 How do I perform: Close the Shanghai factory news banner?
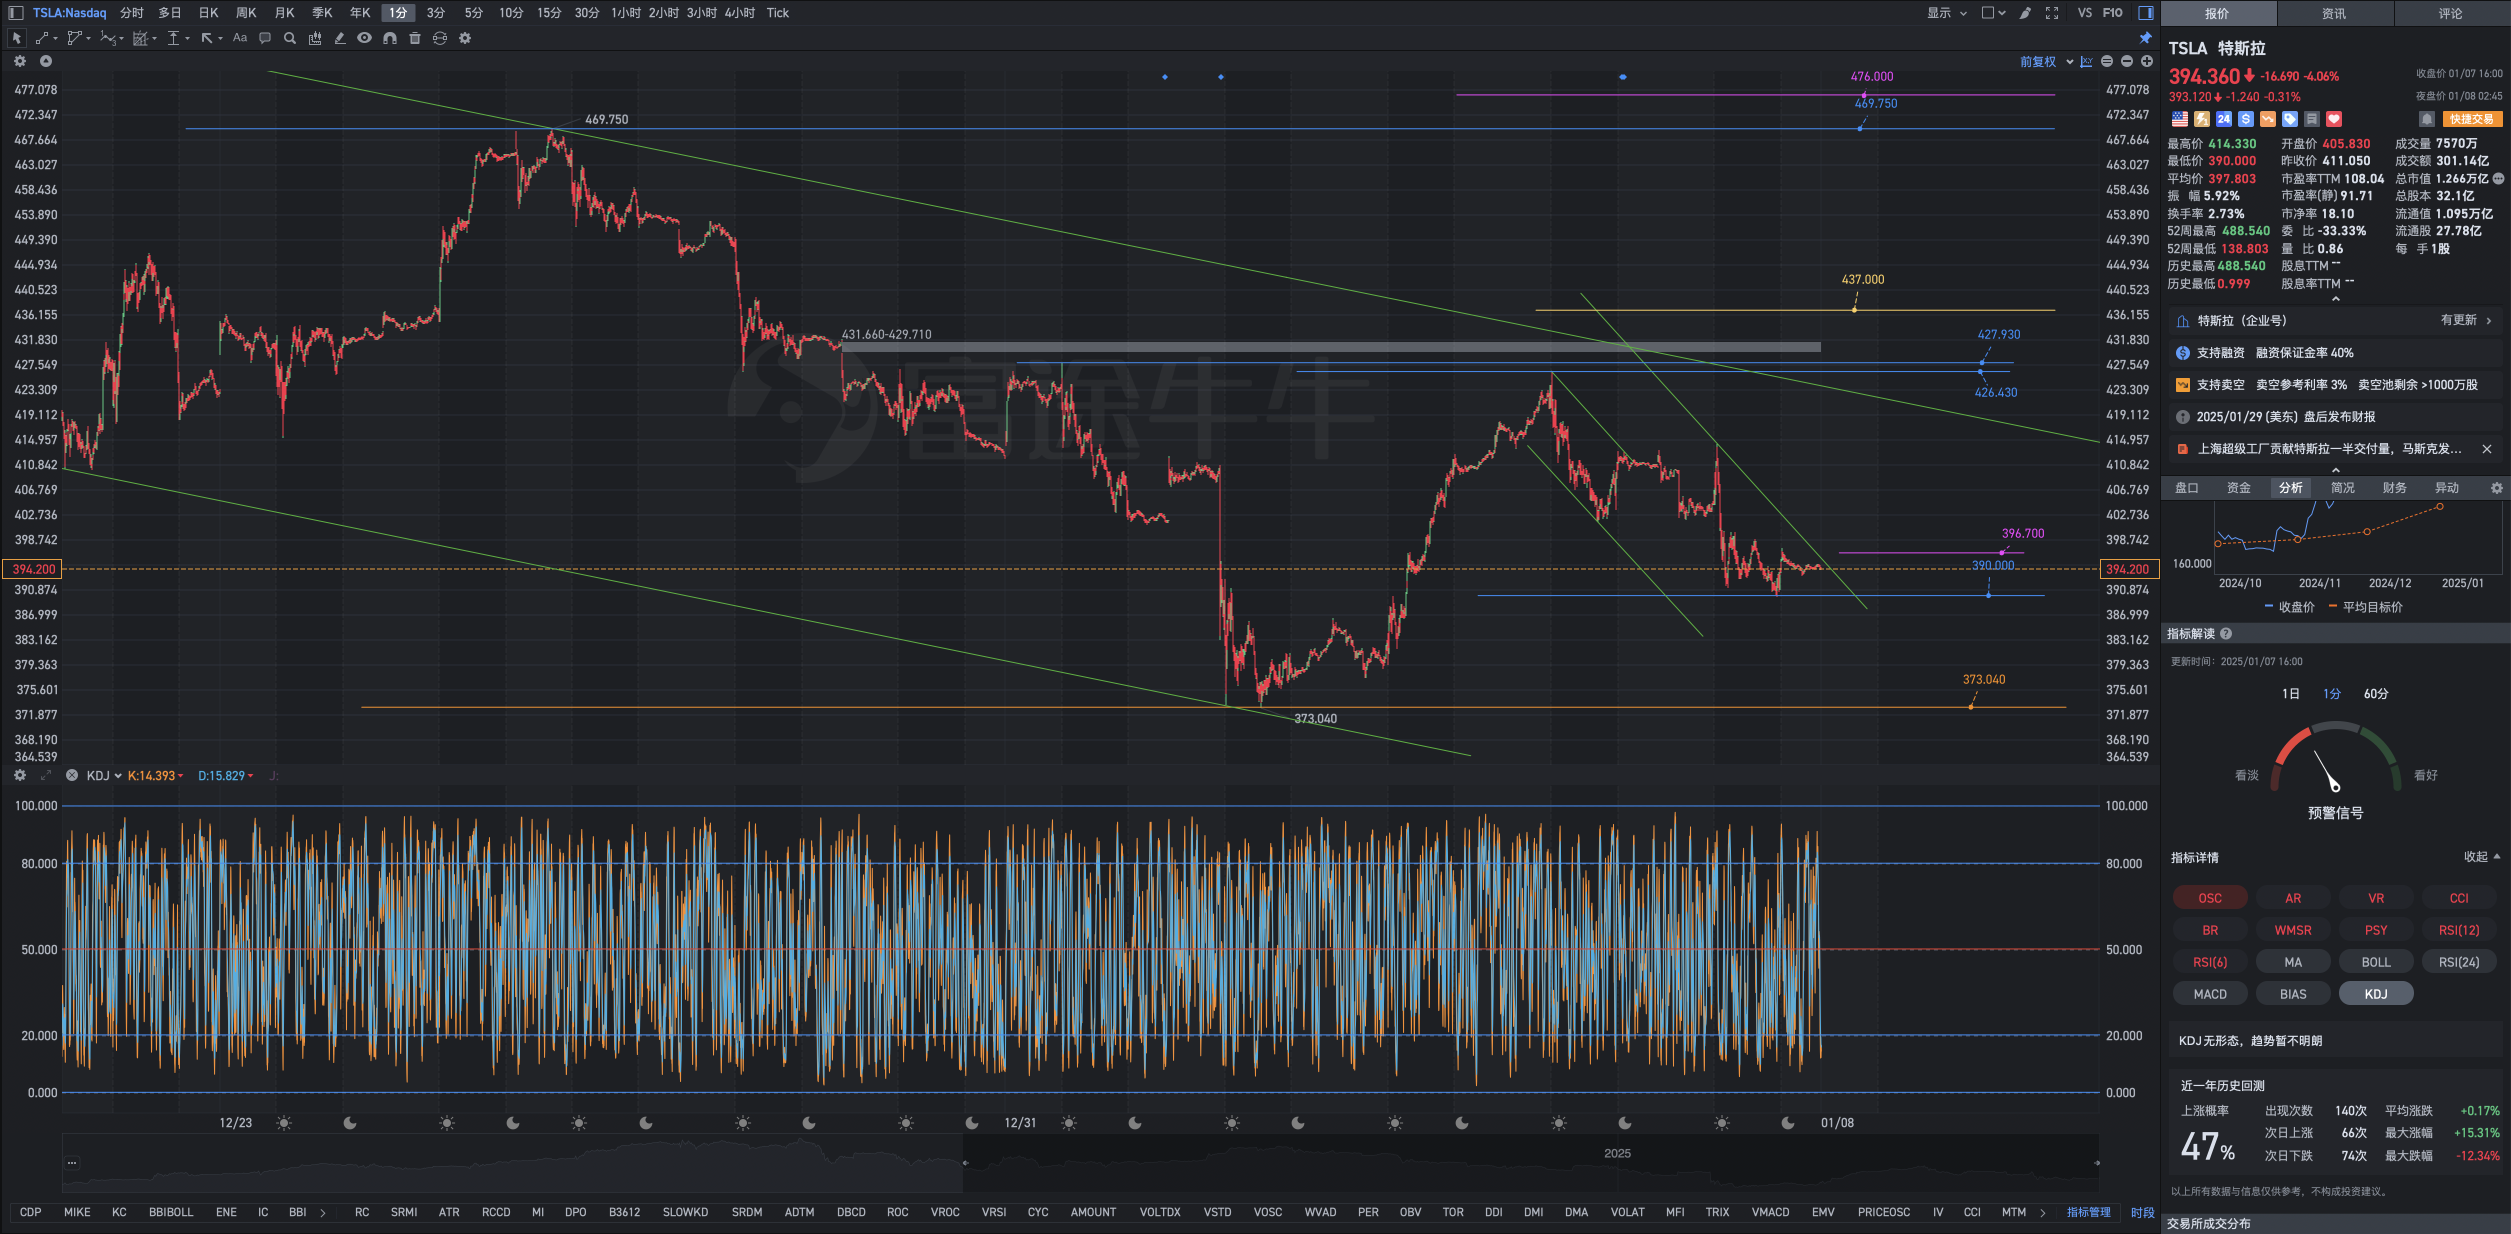point(2487,449)
